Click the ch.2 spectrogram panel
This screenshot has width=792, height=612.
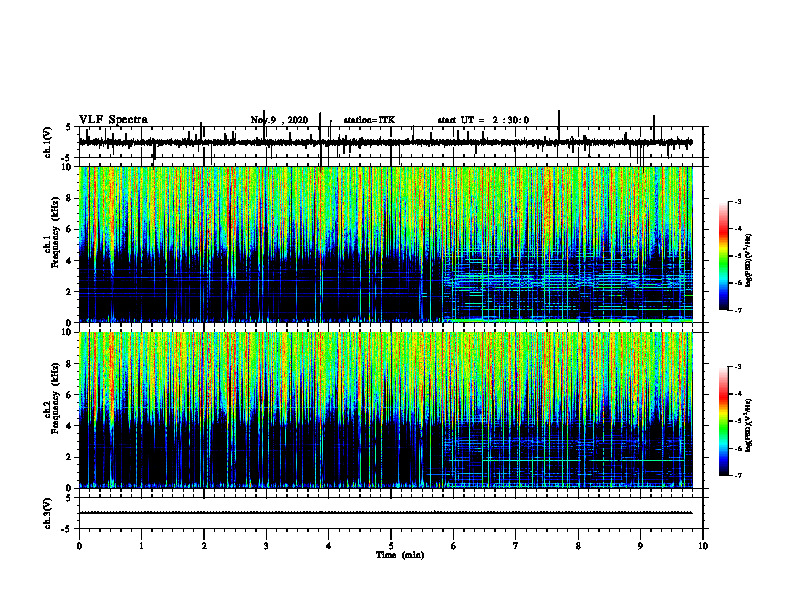point(386,410)
